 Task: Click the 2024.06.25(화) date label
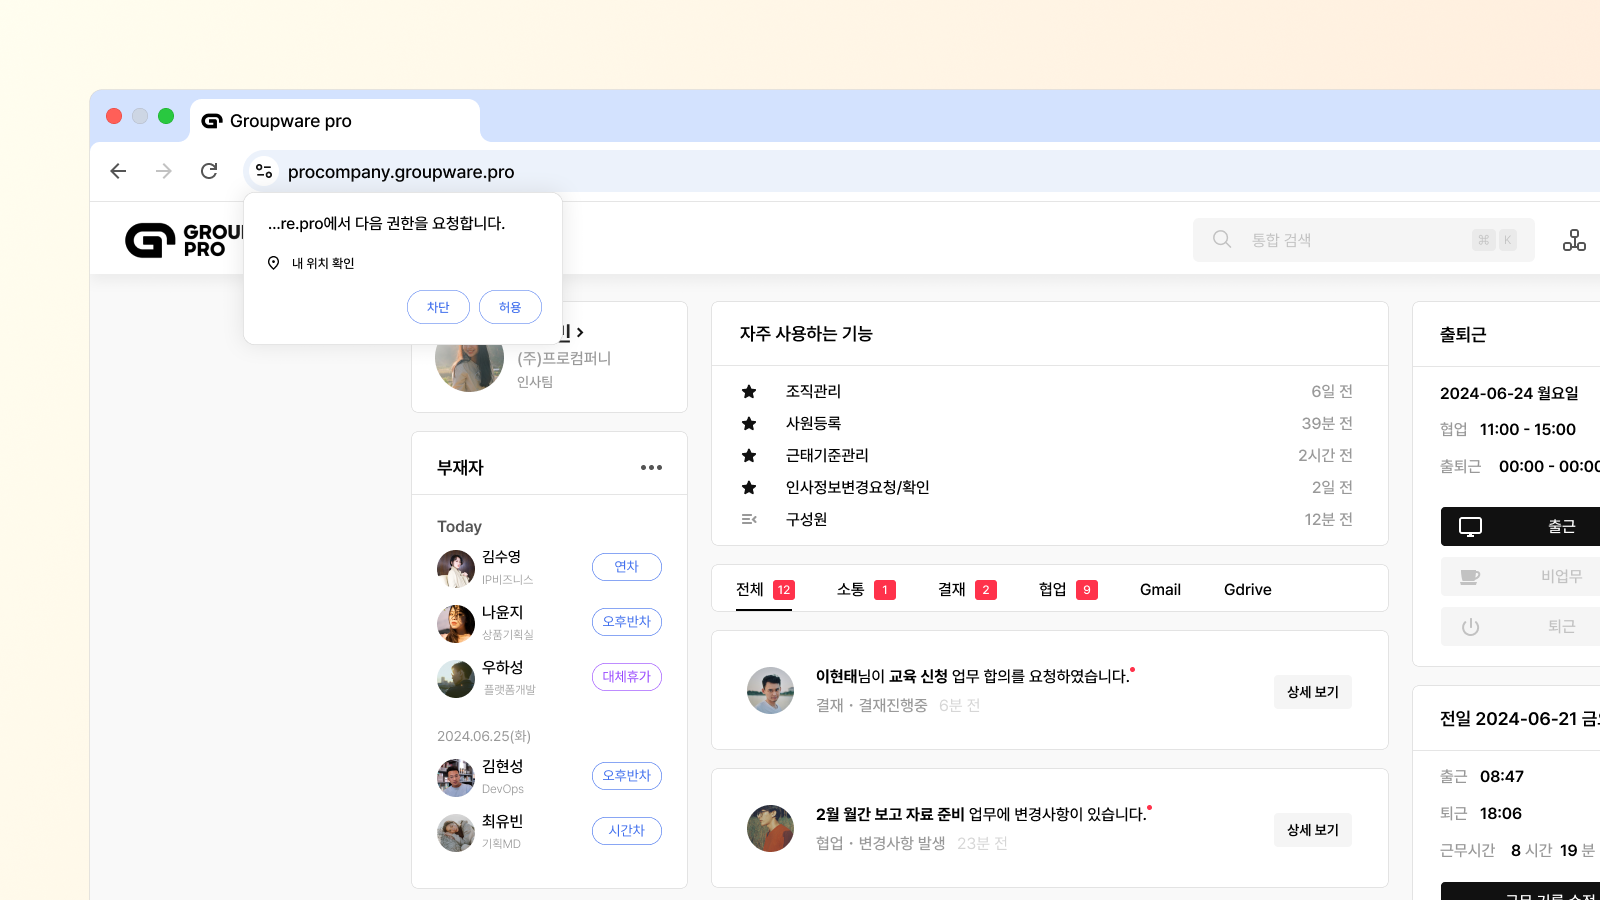pyautogui.click(x=484, y=736)
